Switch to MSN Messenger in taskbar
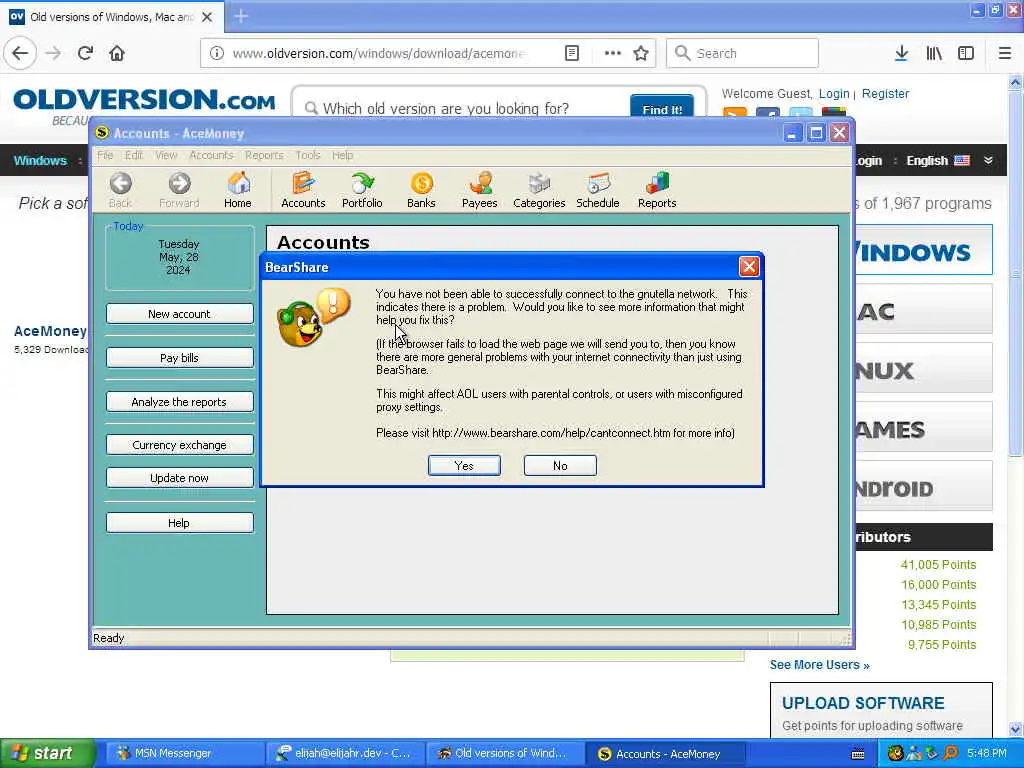The image size is (1024, 768). [183, 754]
